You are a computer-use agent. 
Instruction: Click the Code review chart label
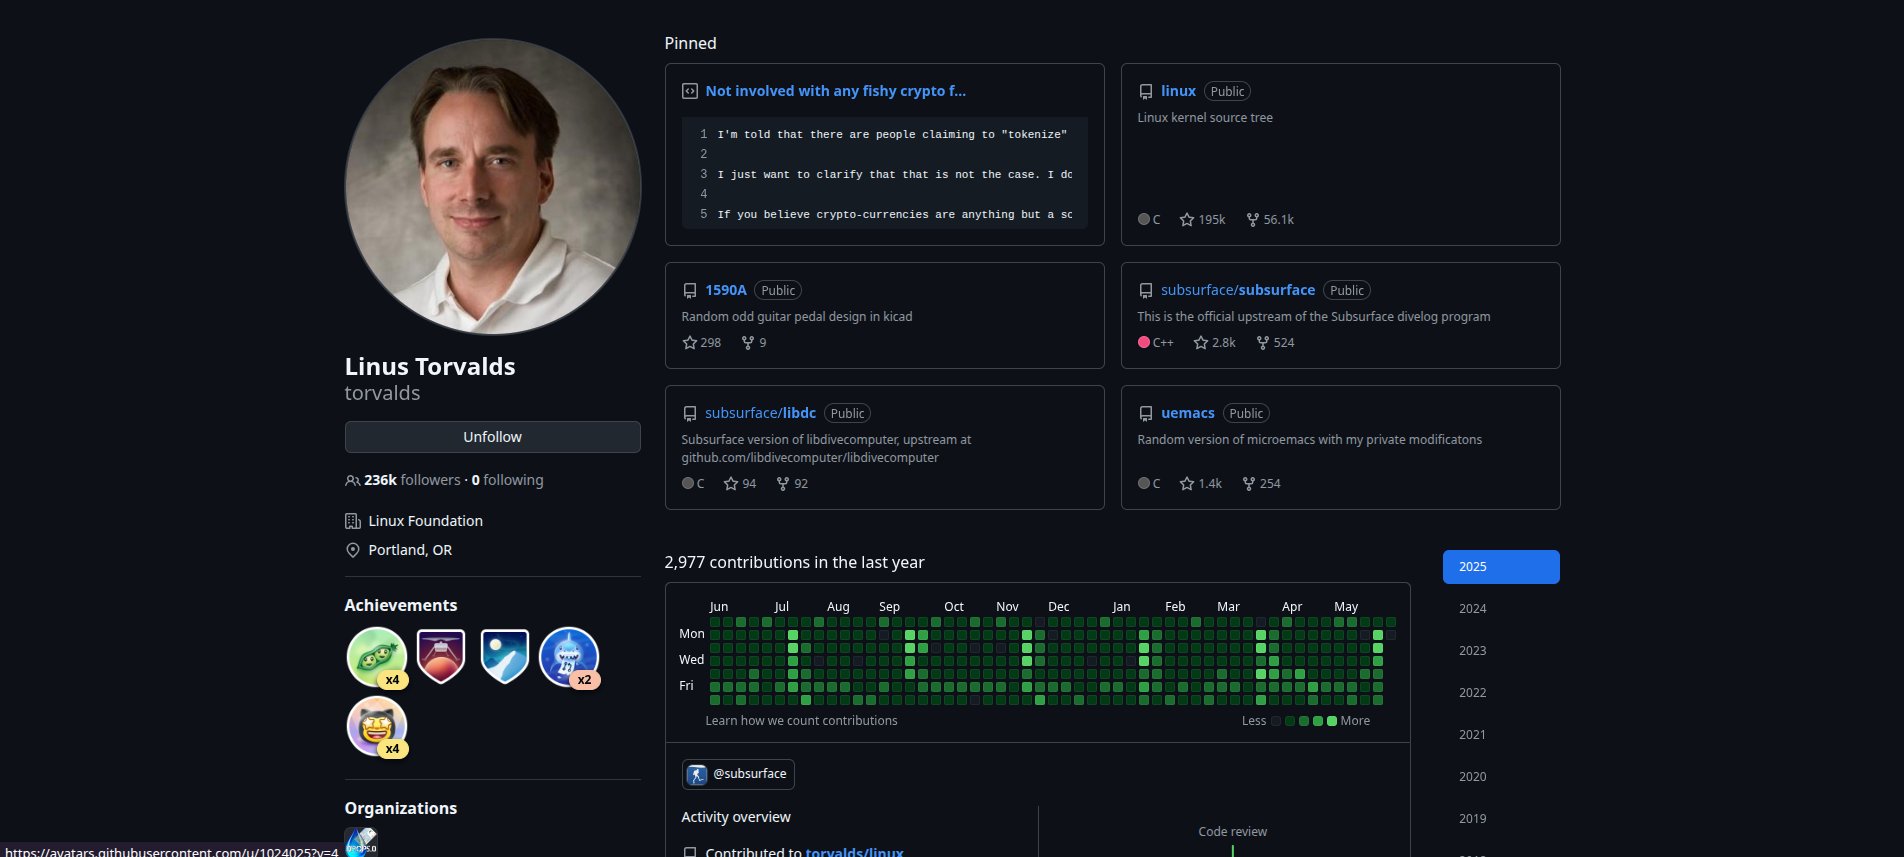(1232, 832)
